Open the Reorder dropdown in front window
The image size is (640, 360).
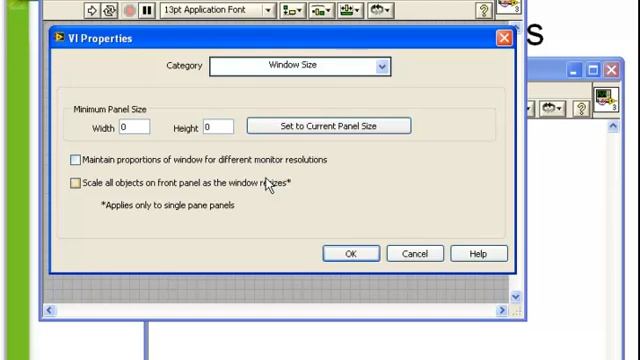(380, 11)
